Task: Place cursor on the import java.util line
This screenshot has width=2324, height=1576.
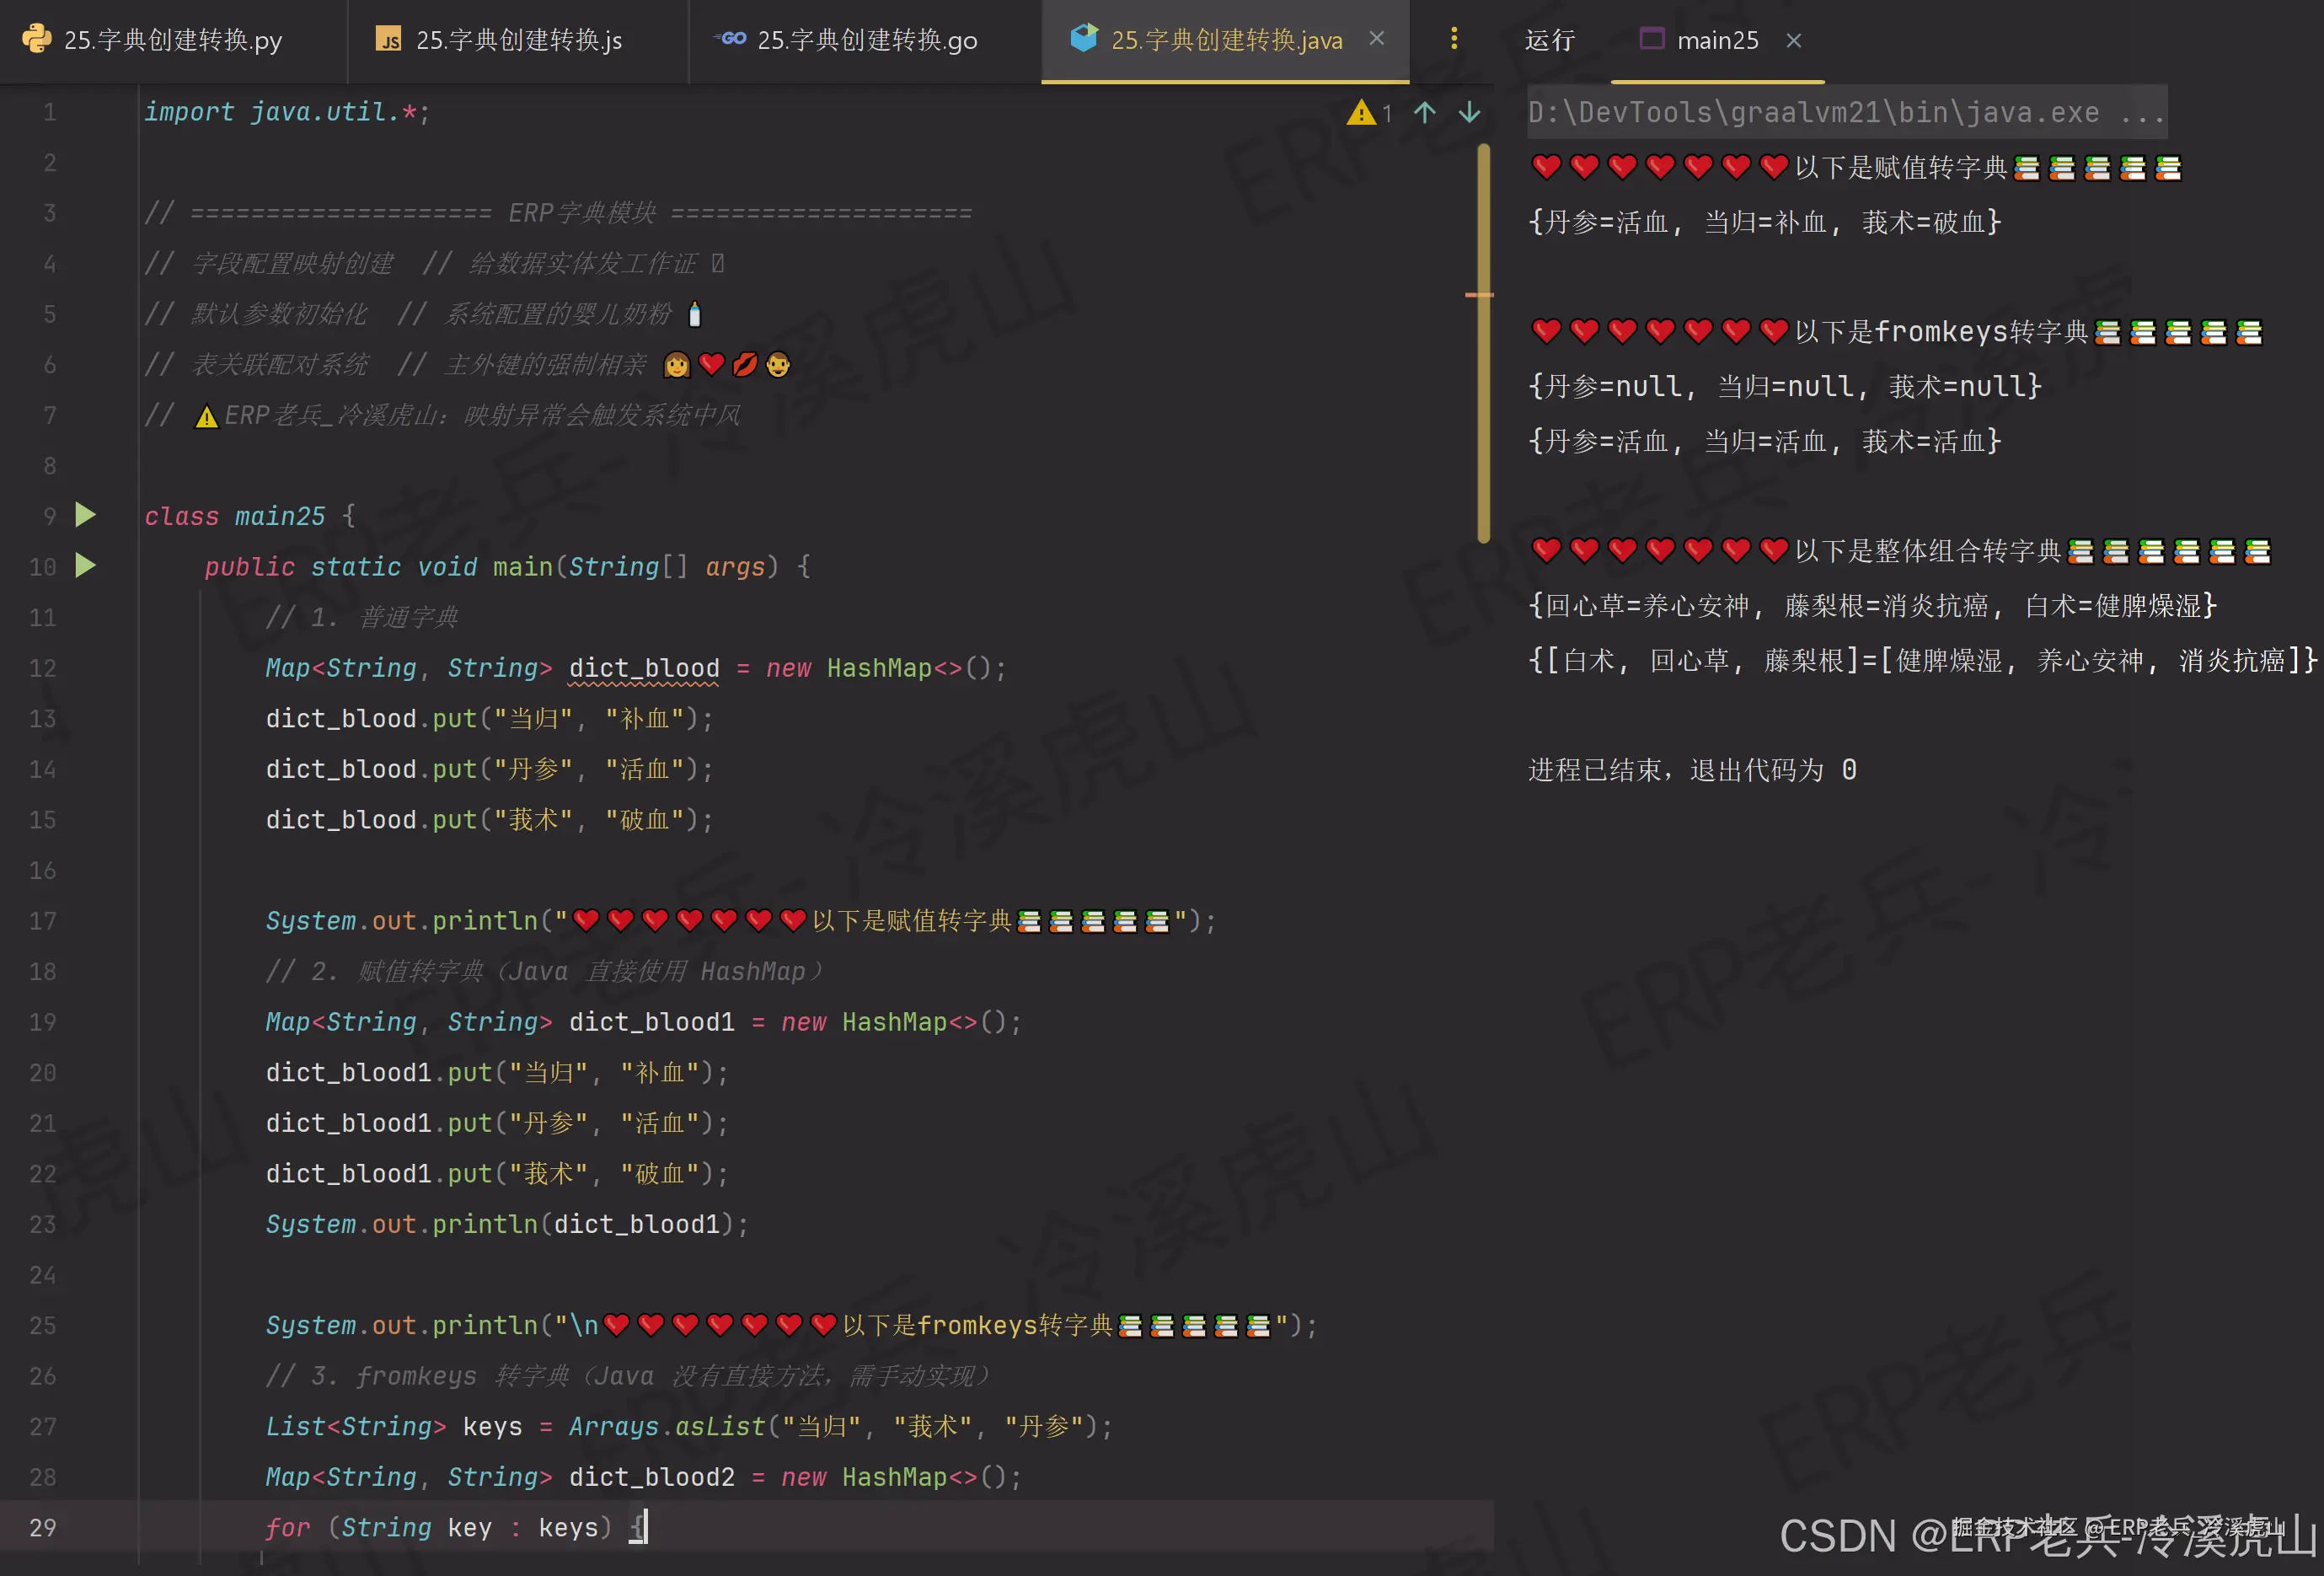Action: click(x=286, y=112)
